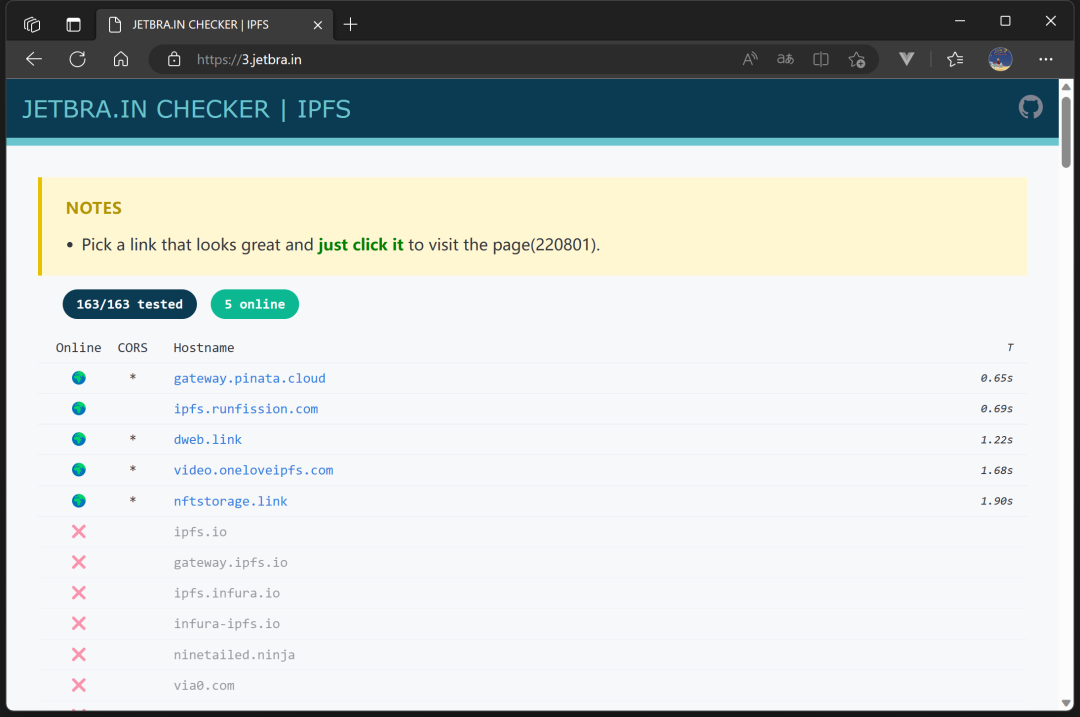Open the browser profile avatar
Screen dimensions: 1080x717
[1000, 59]
